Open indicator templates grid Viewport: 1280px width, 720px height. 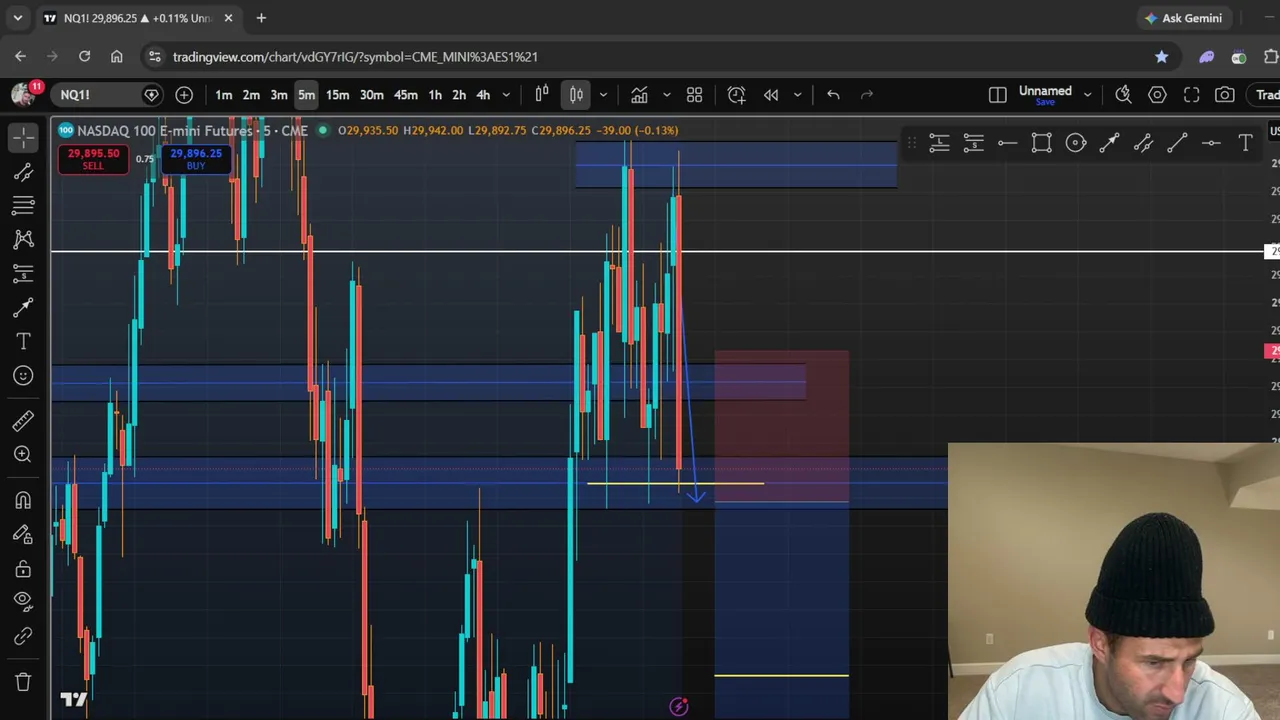(x=694, y=95)
